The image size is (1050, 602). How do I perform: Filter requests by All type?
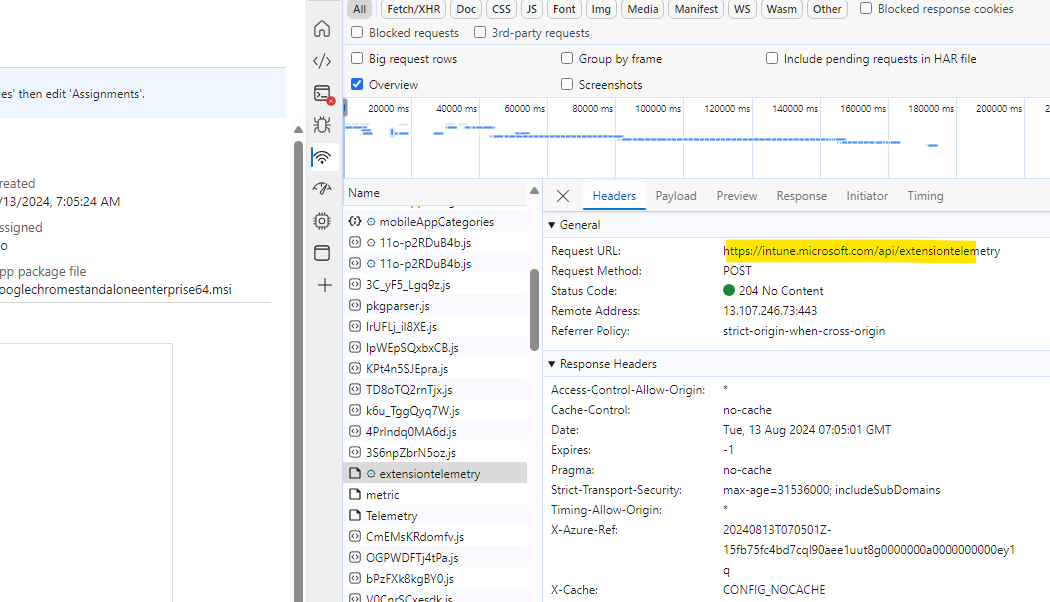(x=360, y=9)
